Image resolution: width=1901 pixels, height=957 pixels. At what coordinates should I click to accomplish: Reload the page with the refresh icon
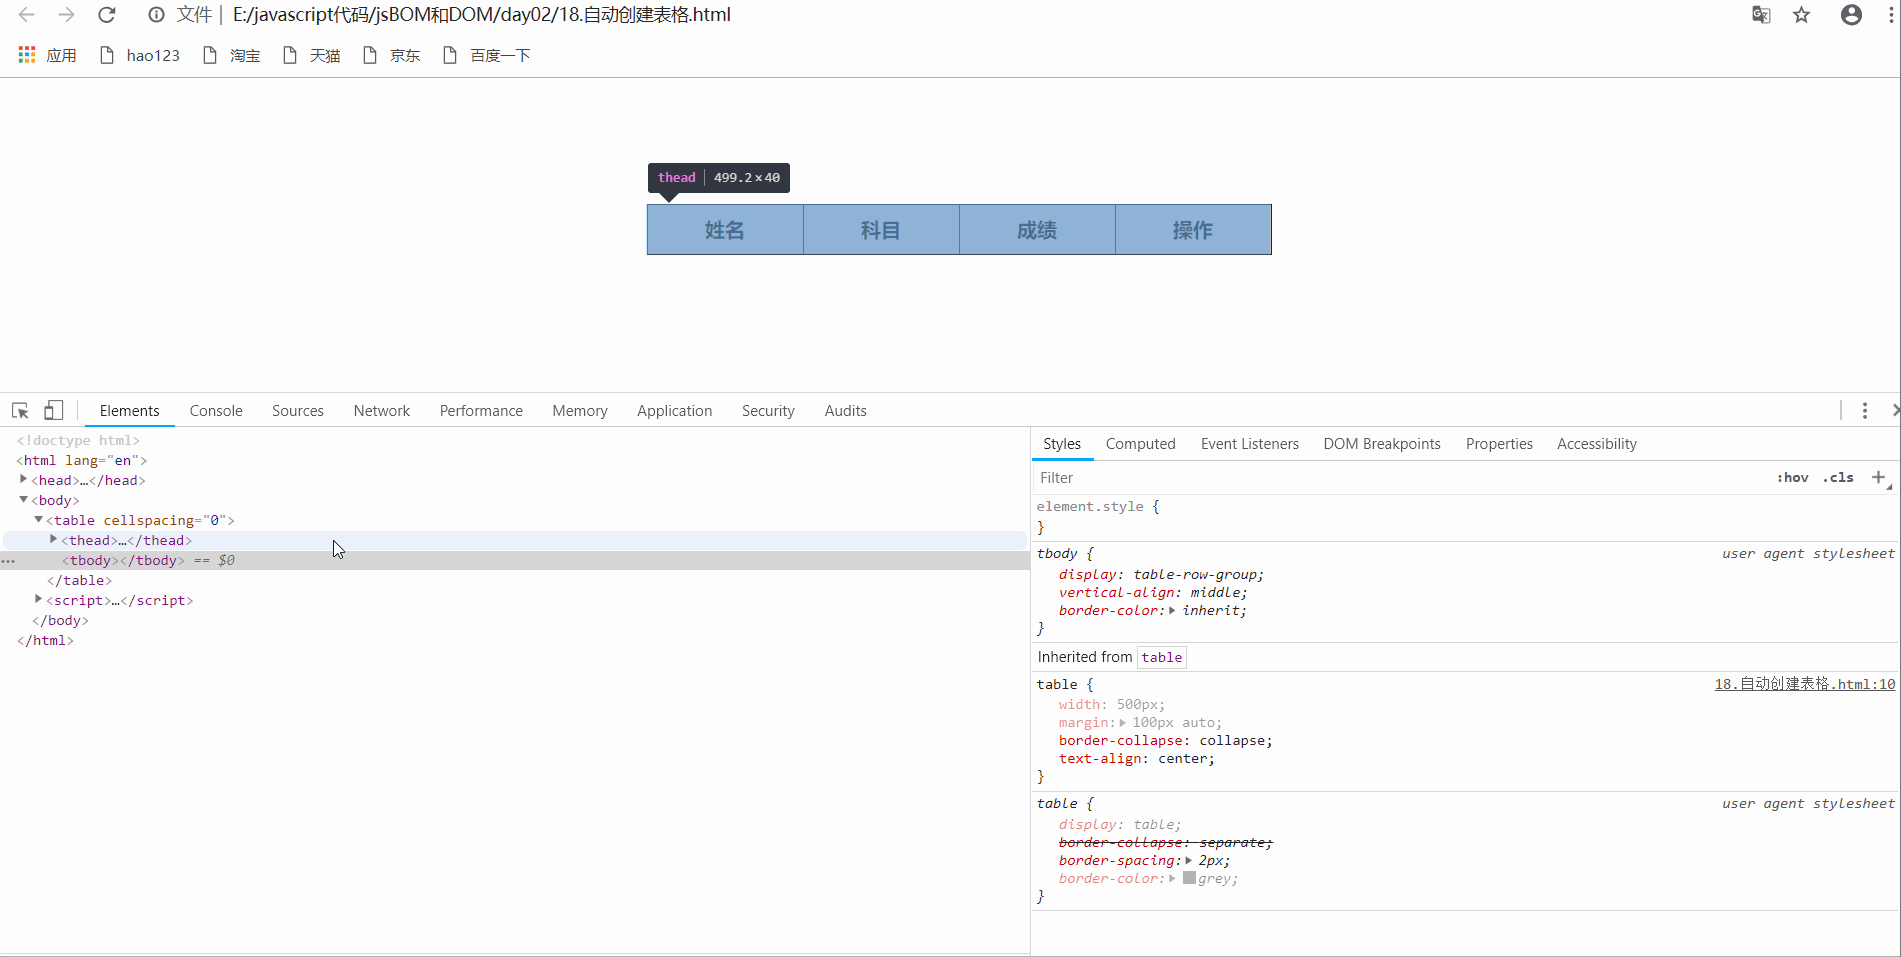click(x=107, y=15)
